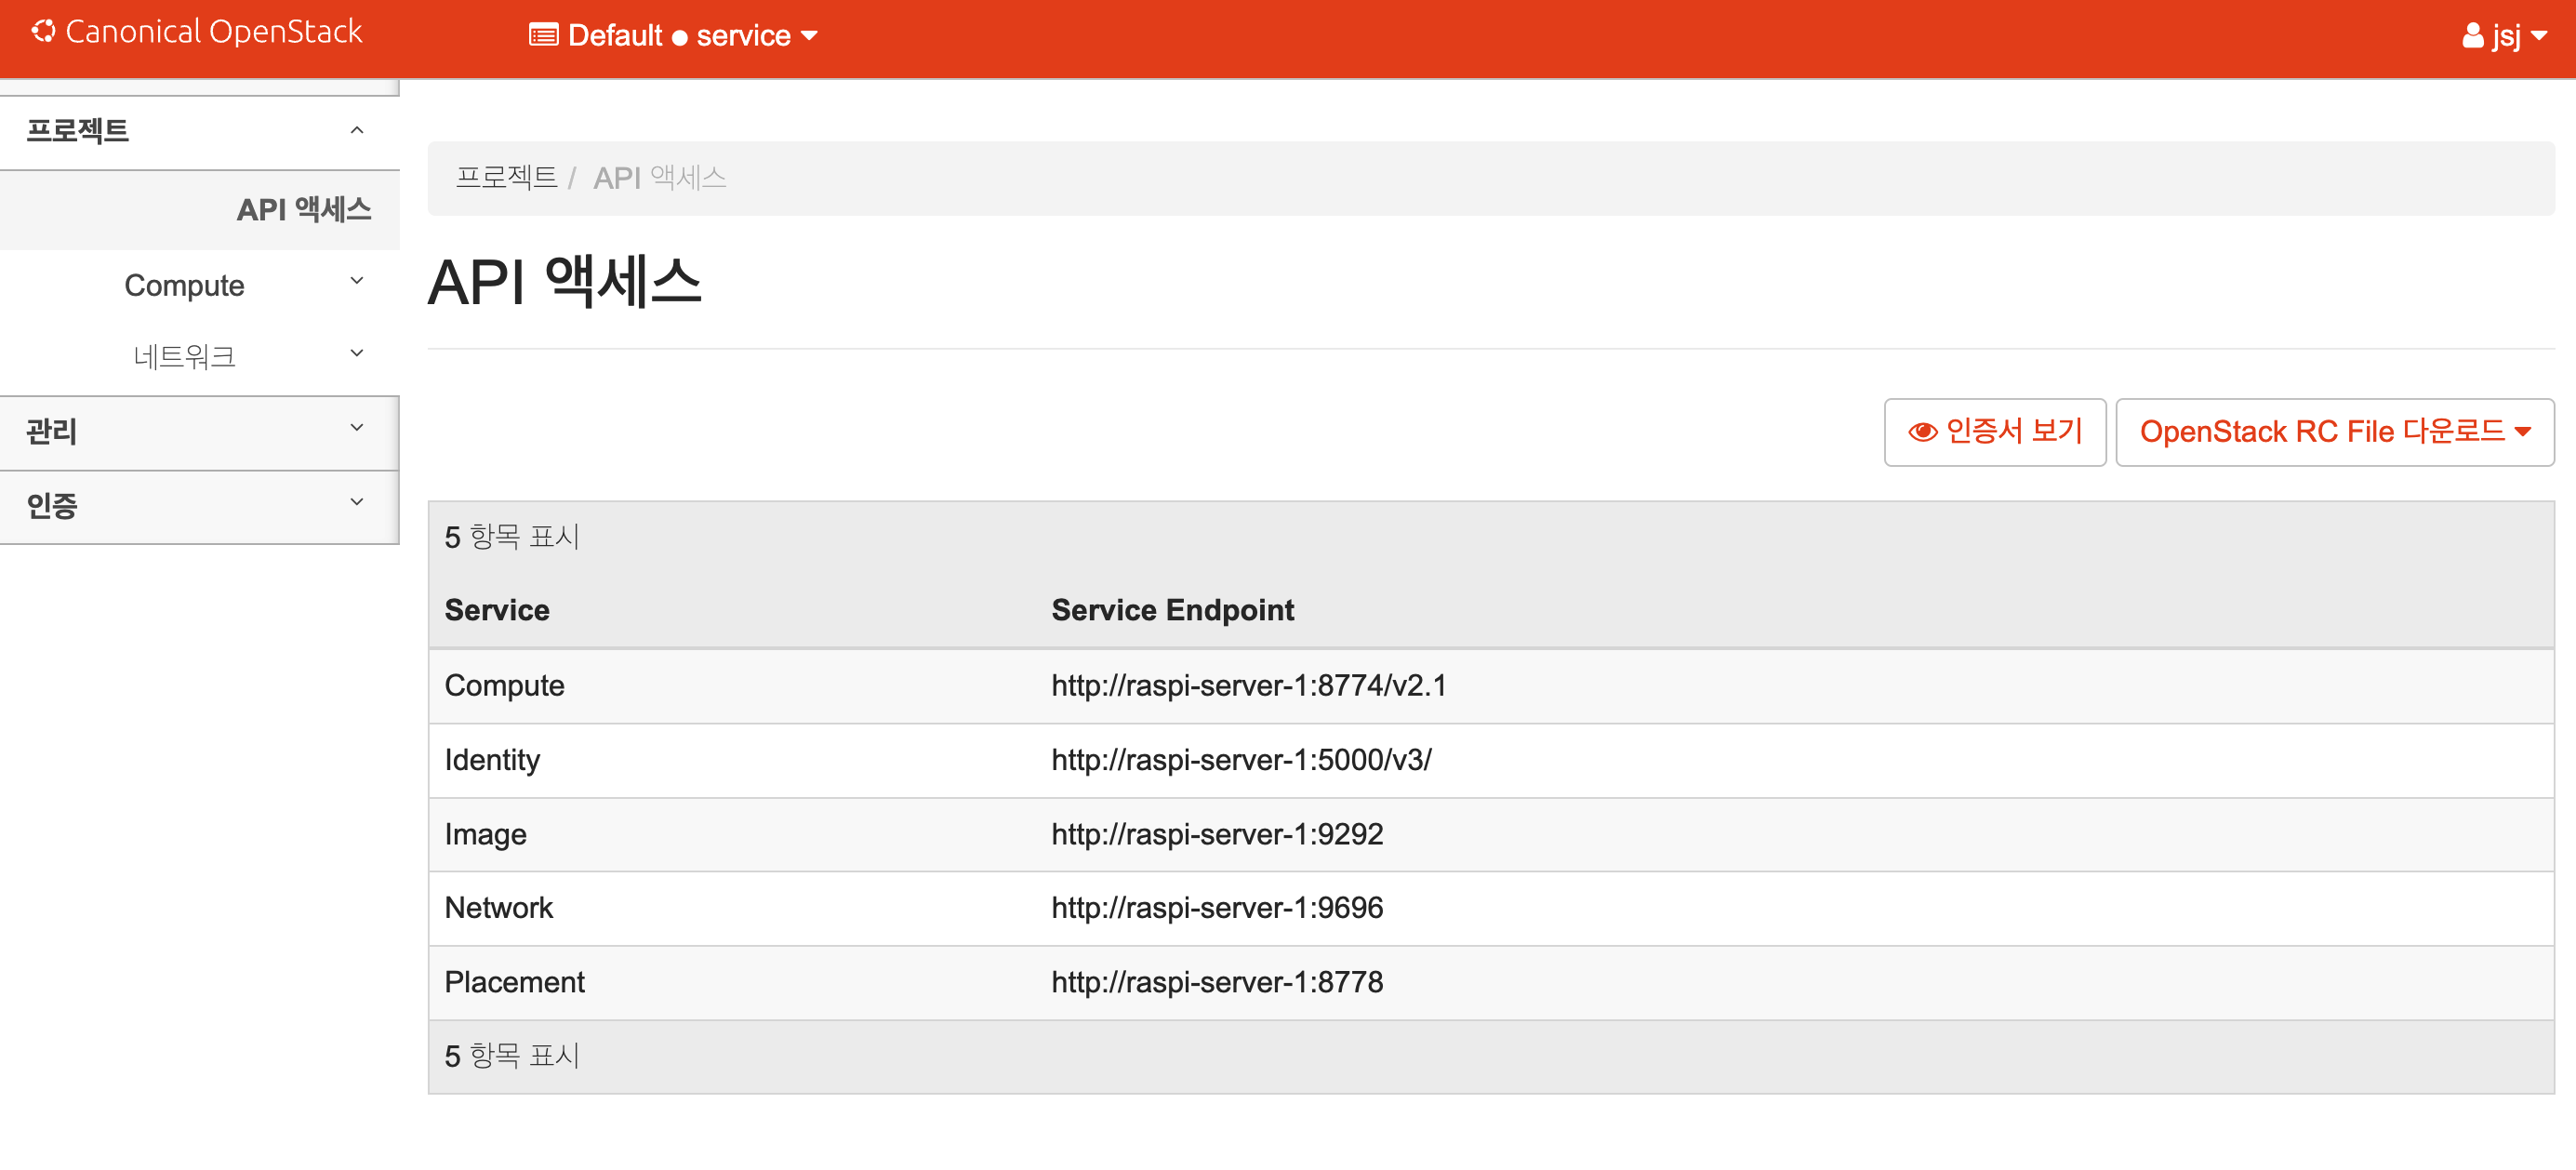2576x1170 pixels.
Task: Click the Compute service endpoint URL
Action: pyautogui.click(x=1248, y=686)
